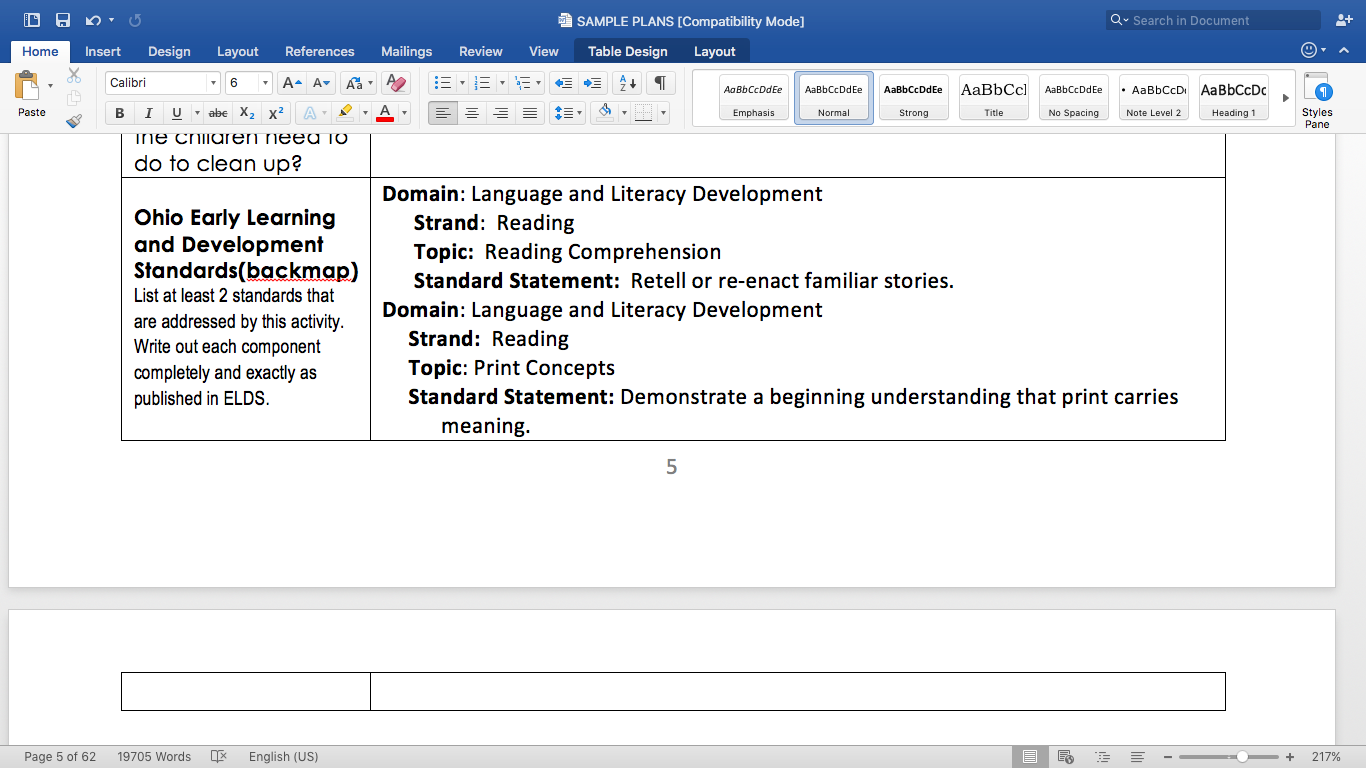The image size is (1366, 768).
Task: Apply the Title style
Action: point(994,97)
